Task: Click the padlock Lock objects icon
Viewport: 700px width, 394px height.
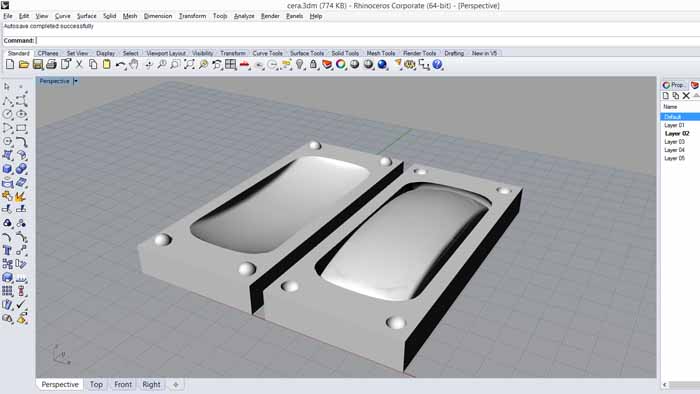Action: pos(313,65)
